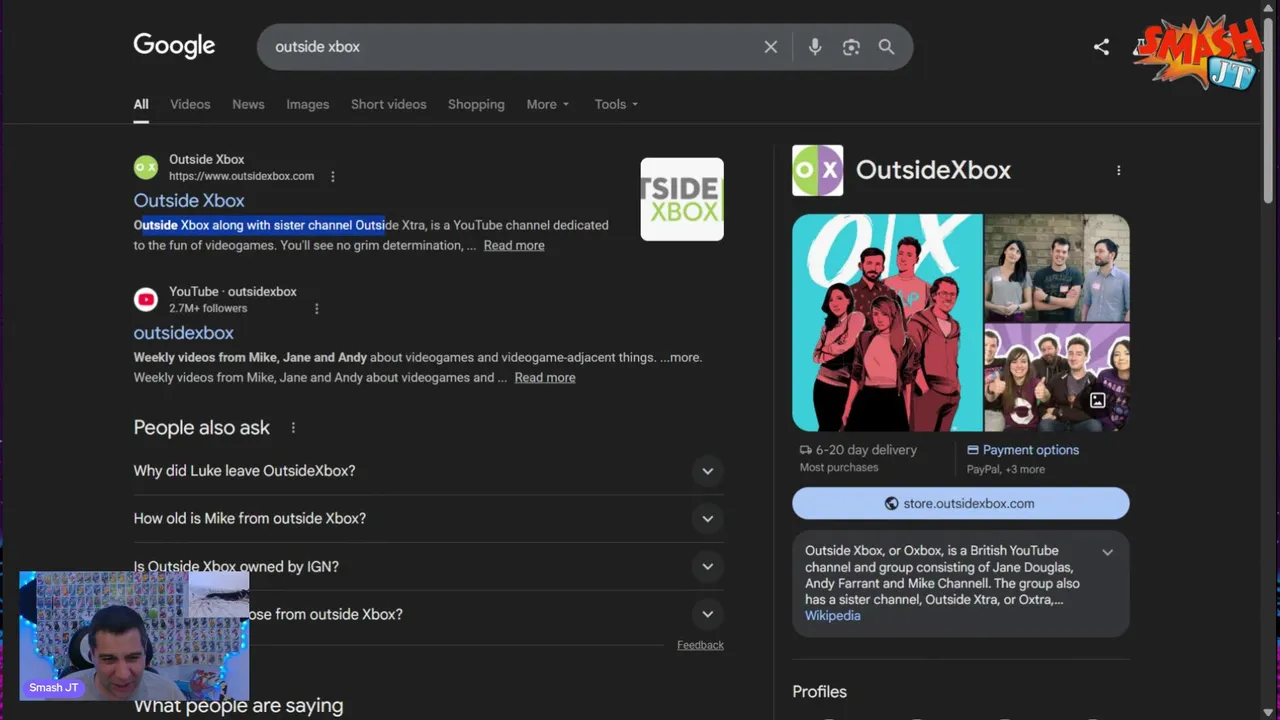
Task: Click the magnifier search icon
Action: (x=887, y=47)
